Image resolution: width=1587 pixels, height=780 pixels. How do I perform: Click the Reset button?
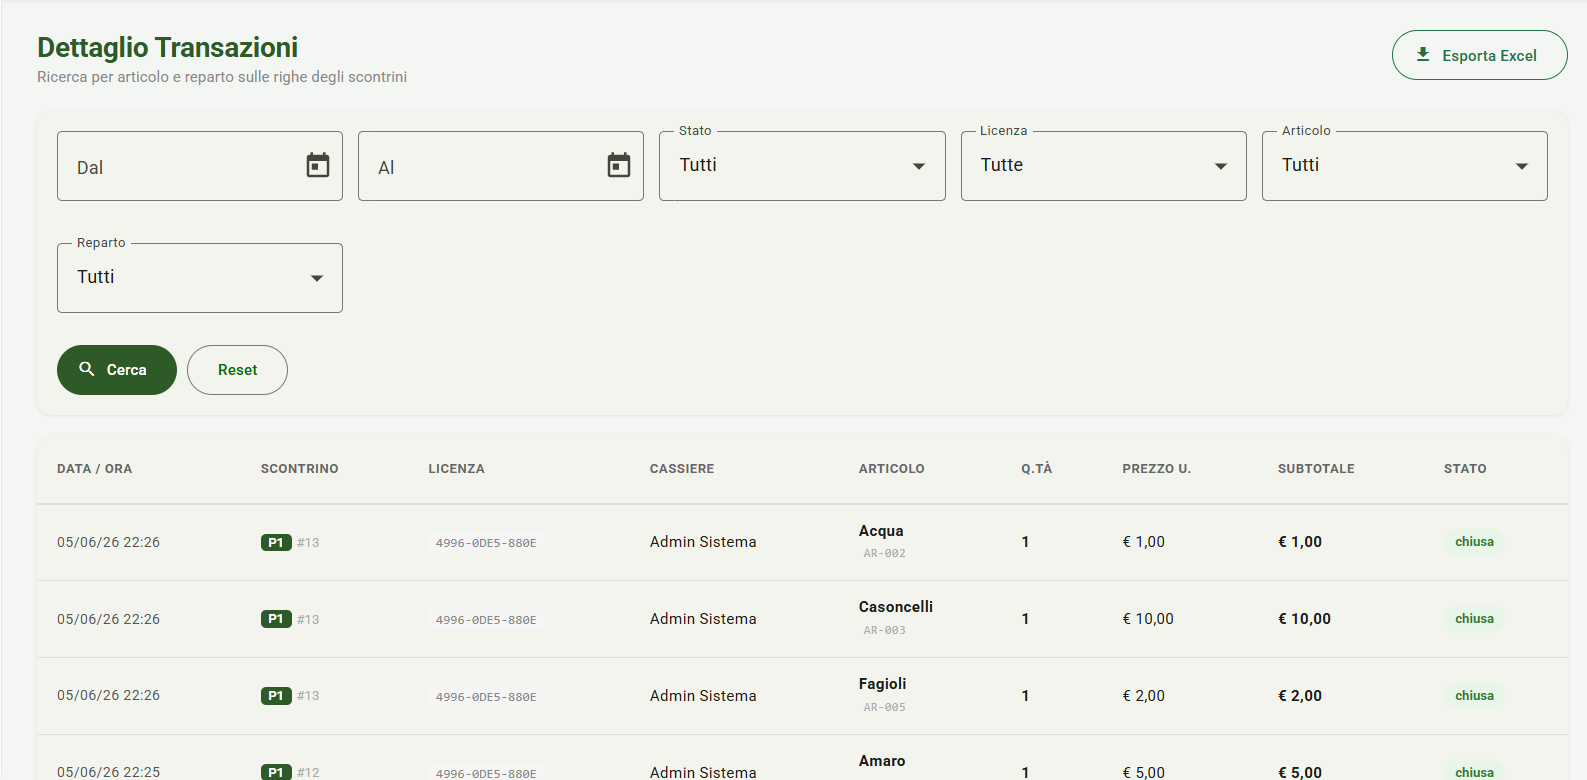[237, 370]
